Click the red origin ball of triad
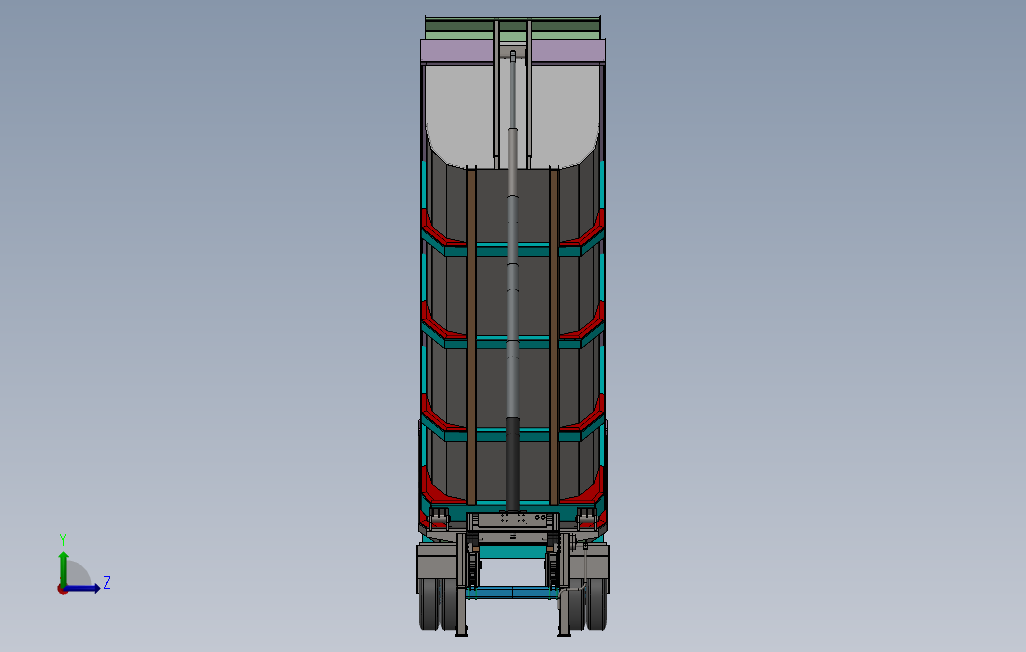 pyautogui.click(x=62, y=589)
